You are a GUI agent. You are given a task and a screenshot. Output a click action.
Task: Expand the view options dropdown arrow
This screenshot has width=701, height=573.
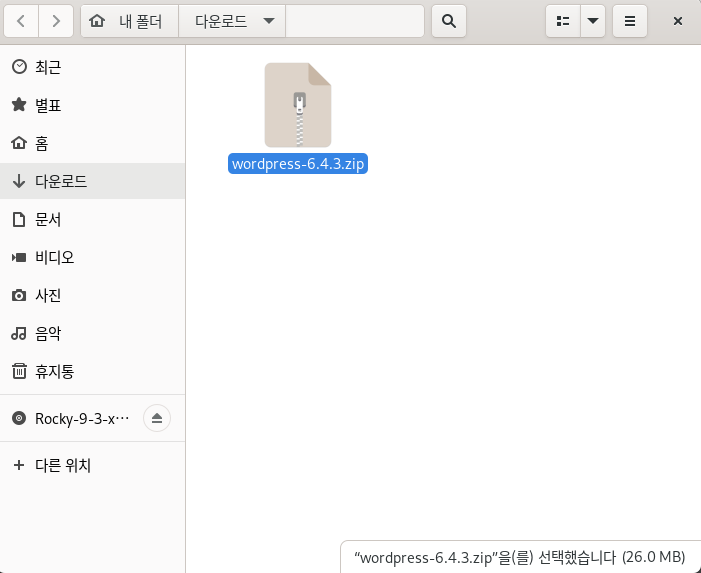[593, 21]
